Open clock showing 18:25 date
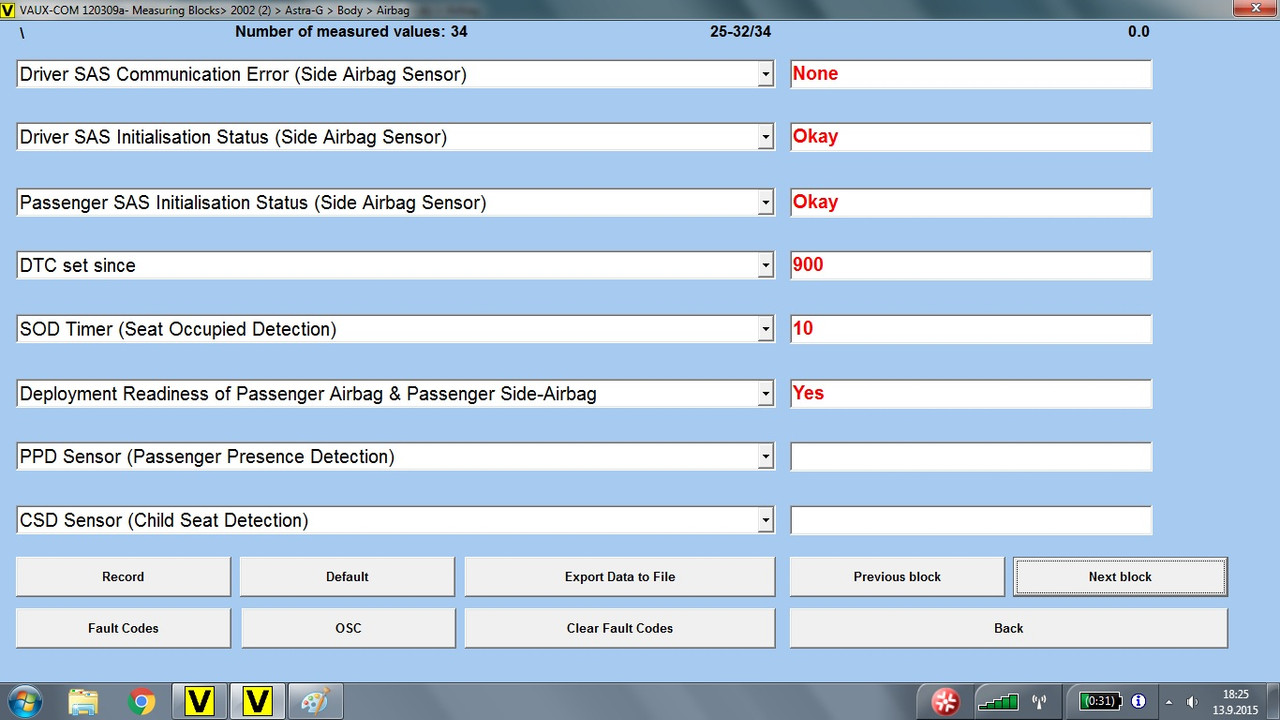The image size is (1280, 720). click(1236, 702)
